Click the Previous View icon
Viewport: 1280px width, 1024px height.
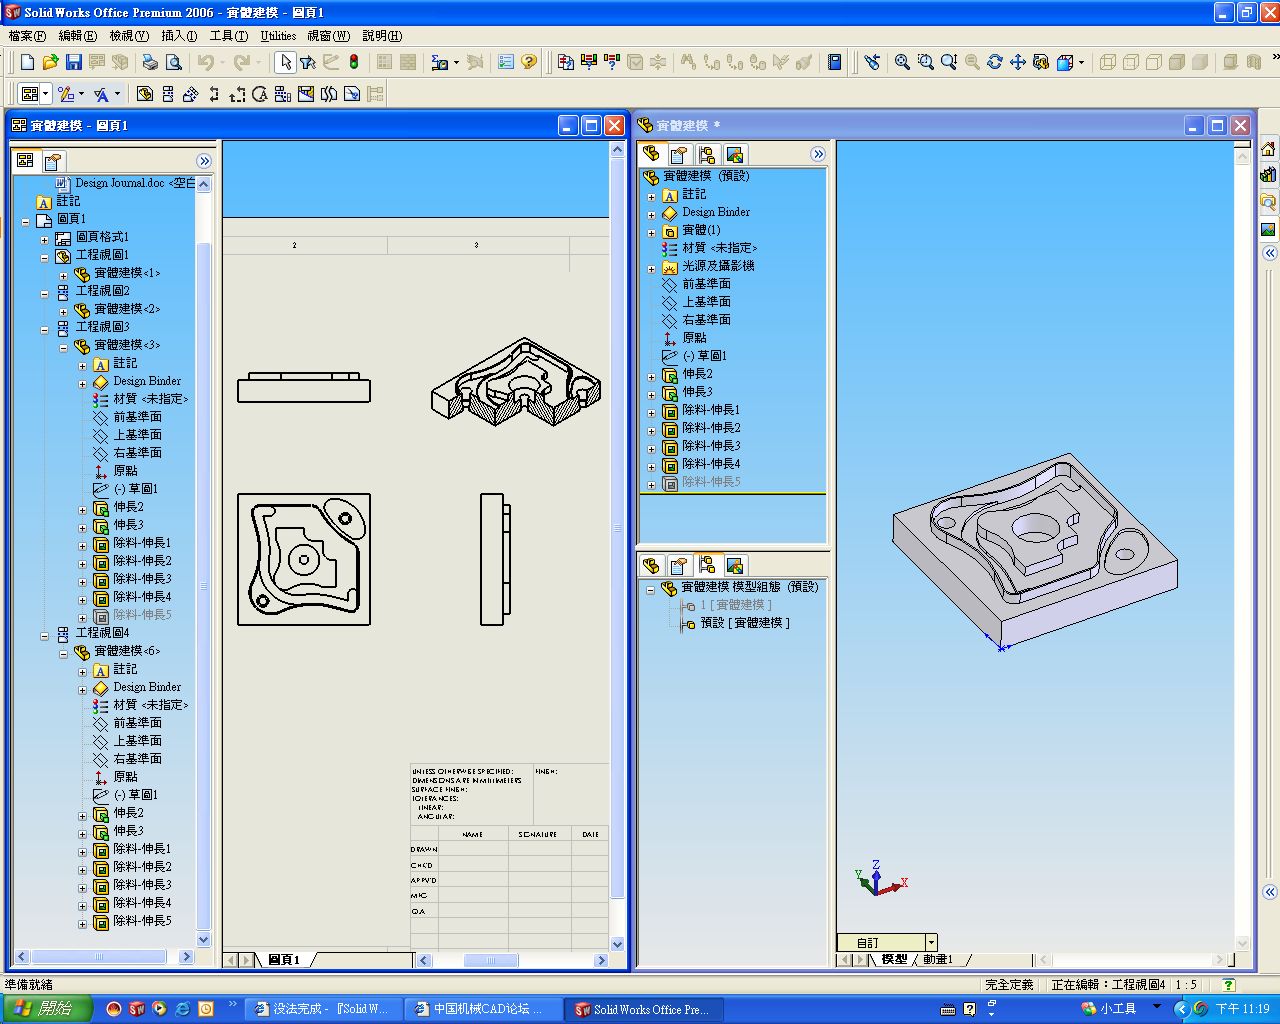coord(872,62)
